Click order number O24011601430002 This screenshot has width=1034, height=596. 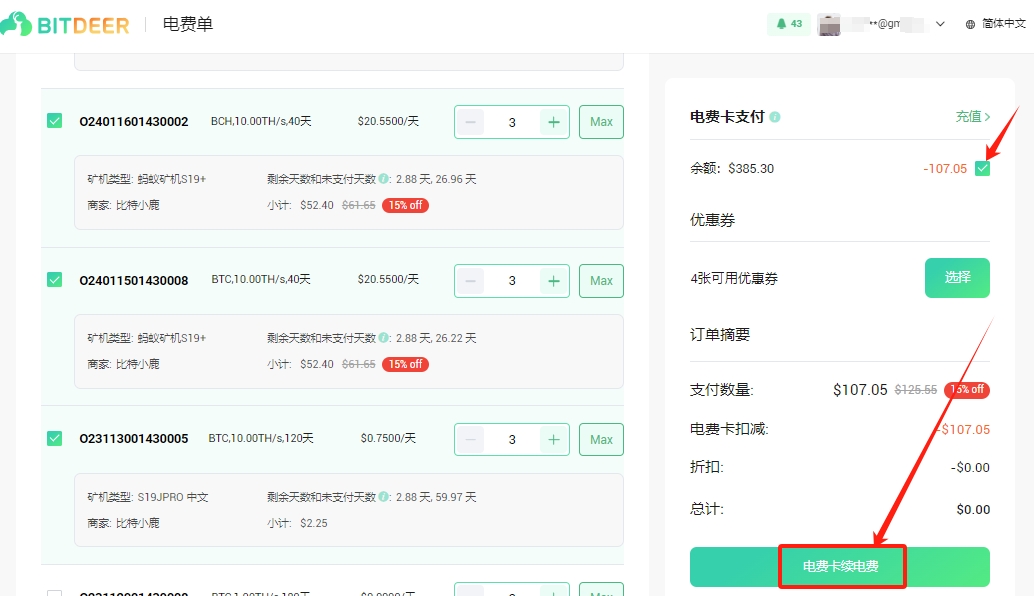tap(134, 122)
